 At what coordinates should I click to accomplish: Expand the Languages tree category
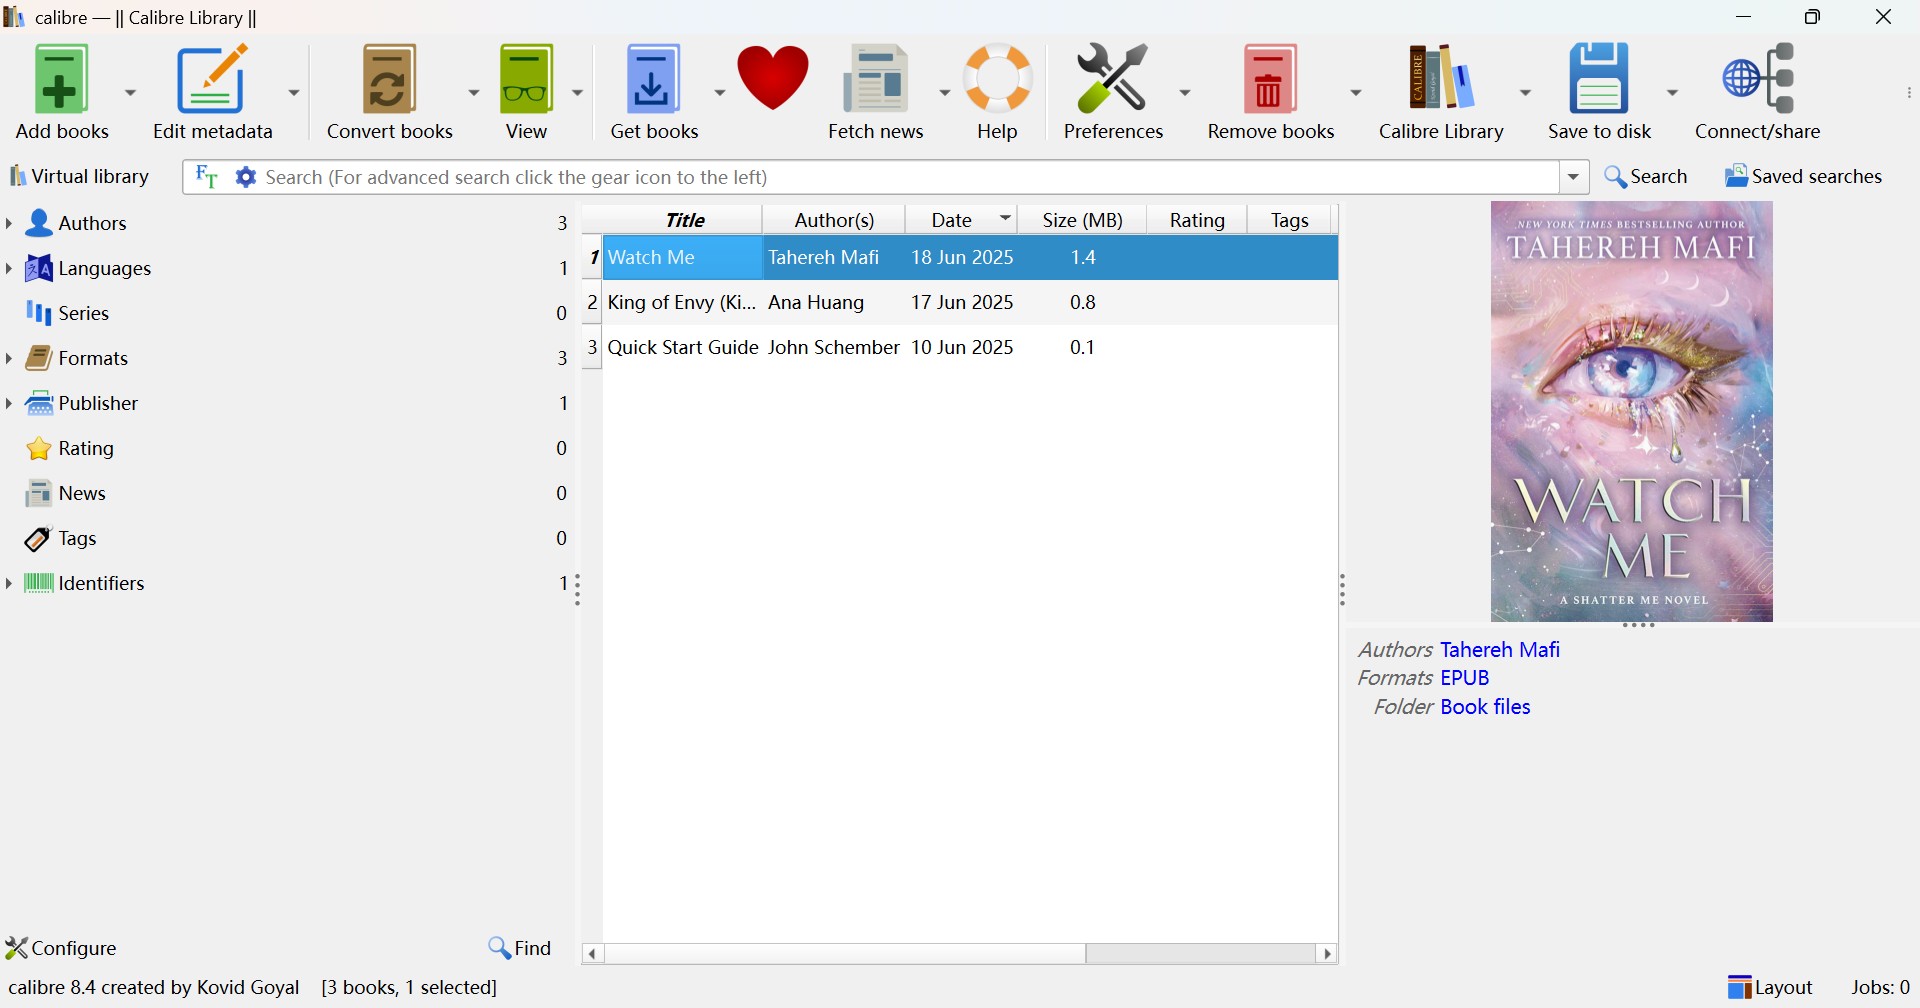[9, 268]
